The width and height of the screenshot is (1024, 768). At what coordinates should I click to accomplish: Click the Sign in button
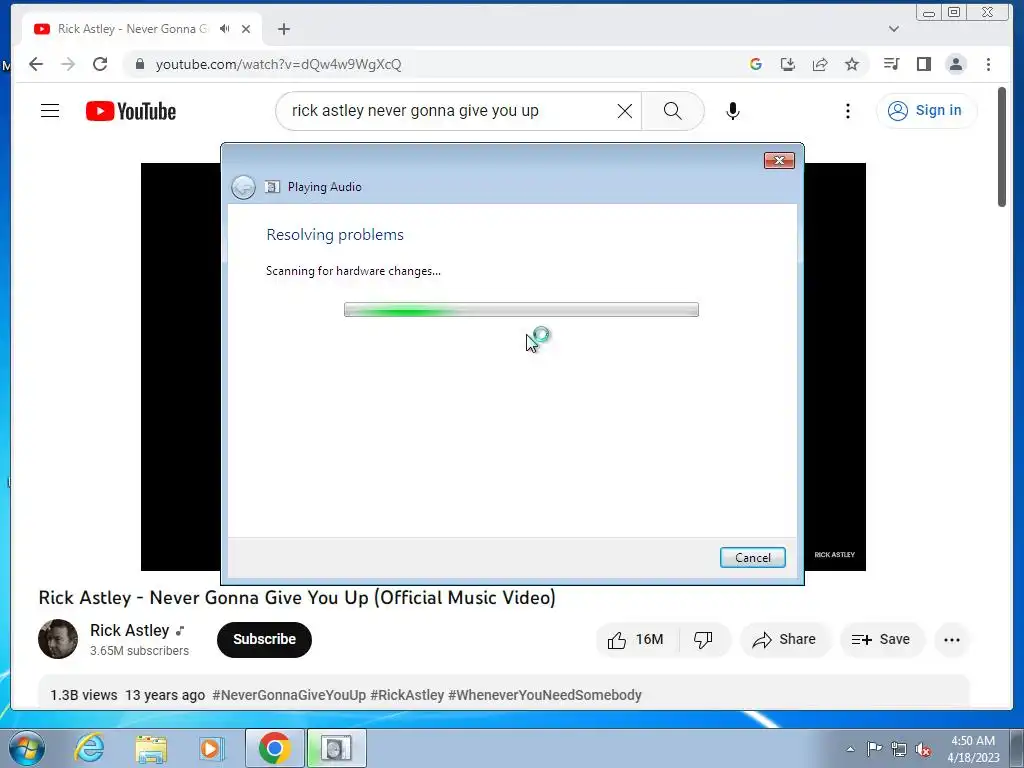[x=926, y=110]
